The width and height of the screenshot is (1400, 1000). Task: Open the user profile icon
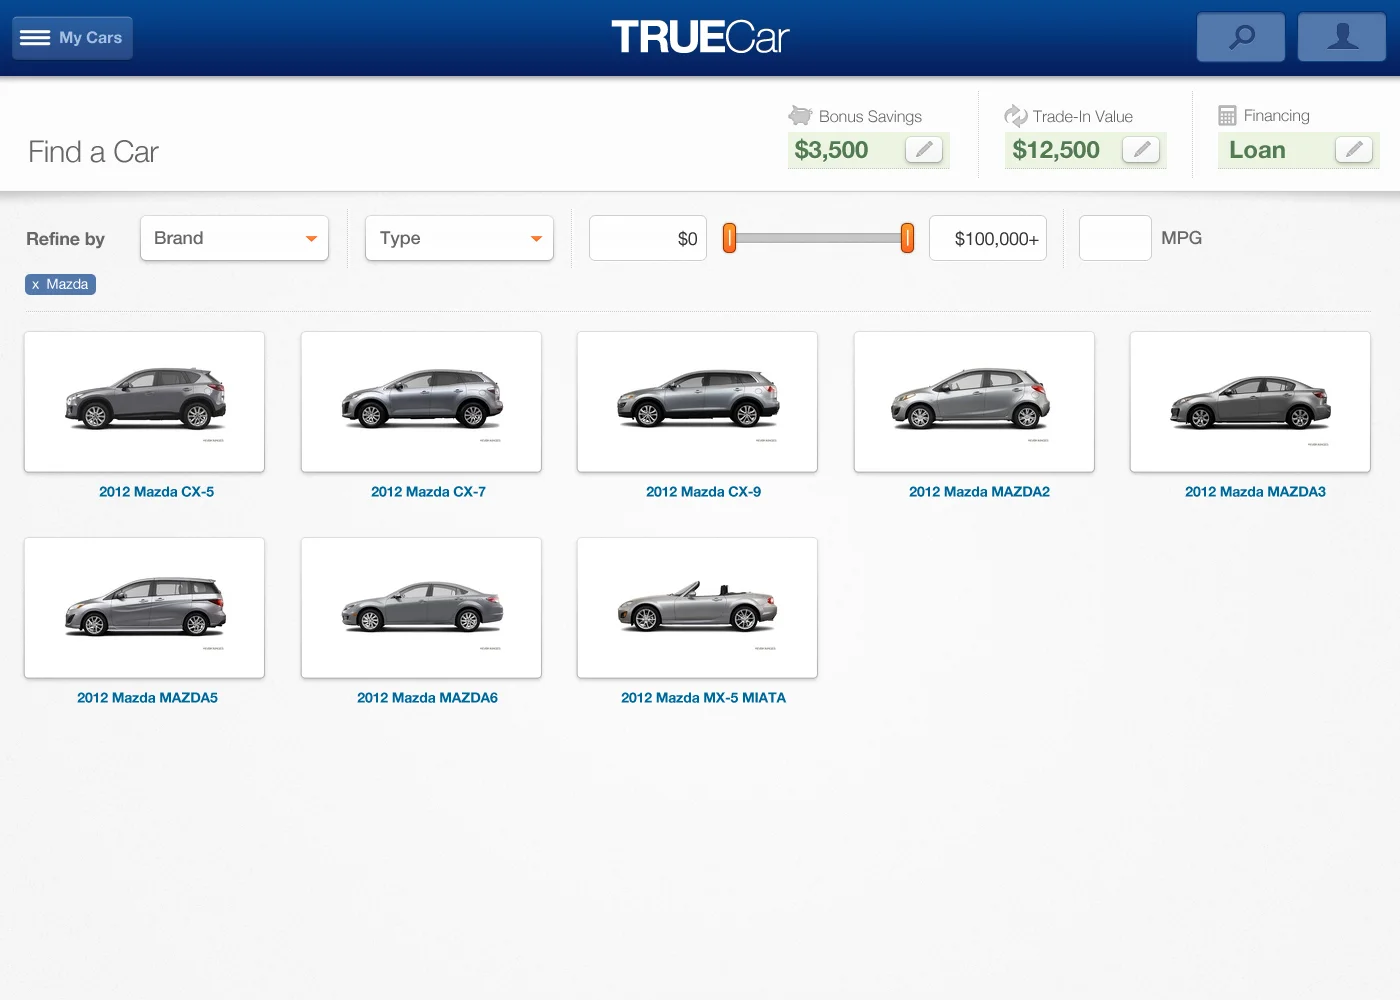point(1342,38)
